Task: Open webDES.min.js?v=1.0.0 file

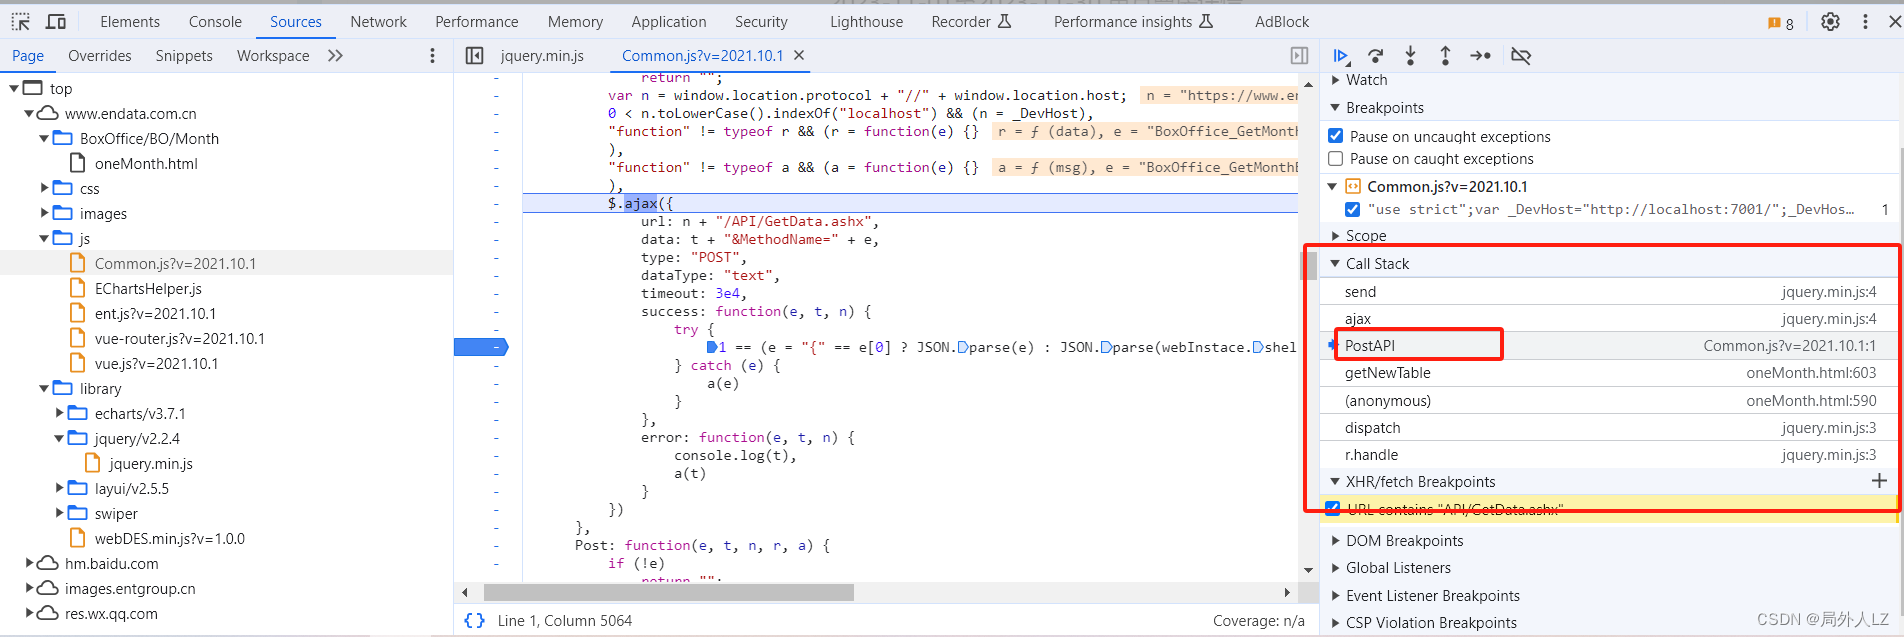Action: point(169,539)
